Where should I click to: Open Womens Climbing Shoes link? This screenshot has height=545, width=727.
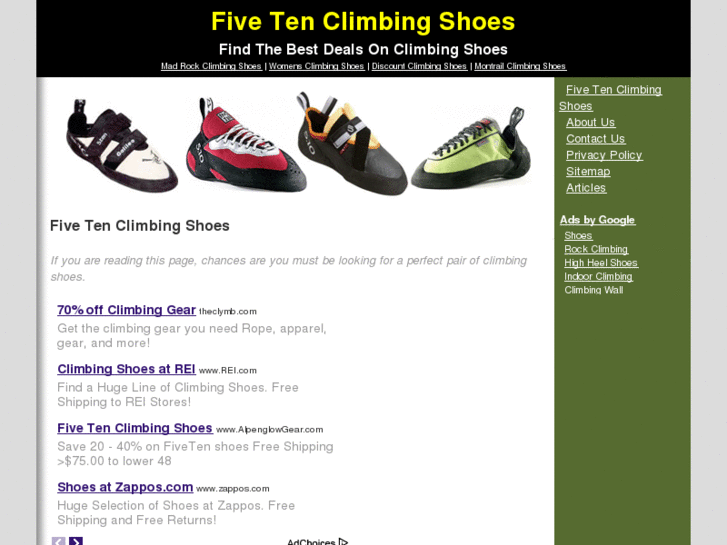[317, 66]
